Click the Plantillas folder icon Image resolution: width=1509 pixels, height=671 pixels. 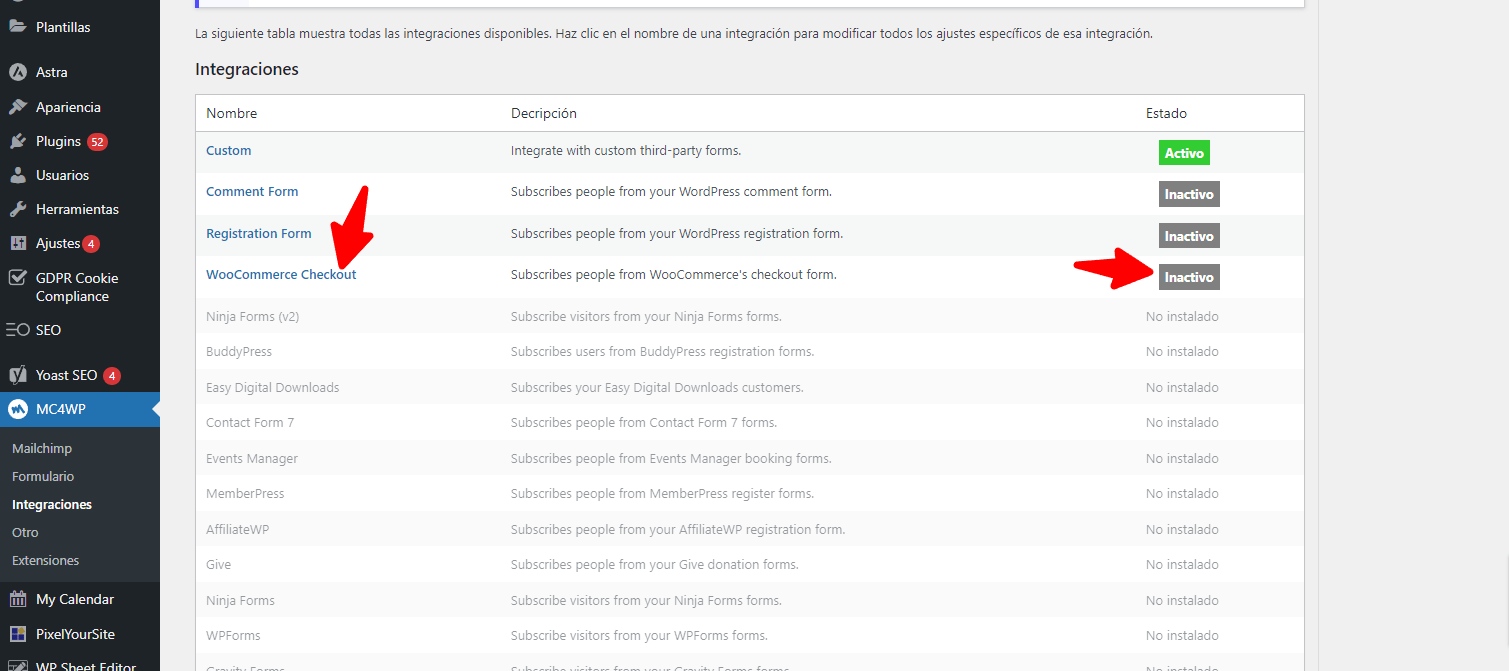click(x=17, y=27)
